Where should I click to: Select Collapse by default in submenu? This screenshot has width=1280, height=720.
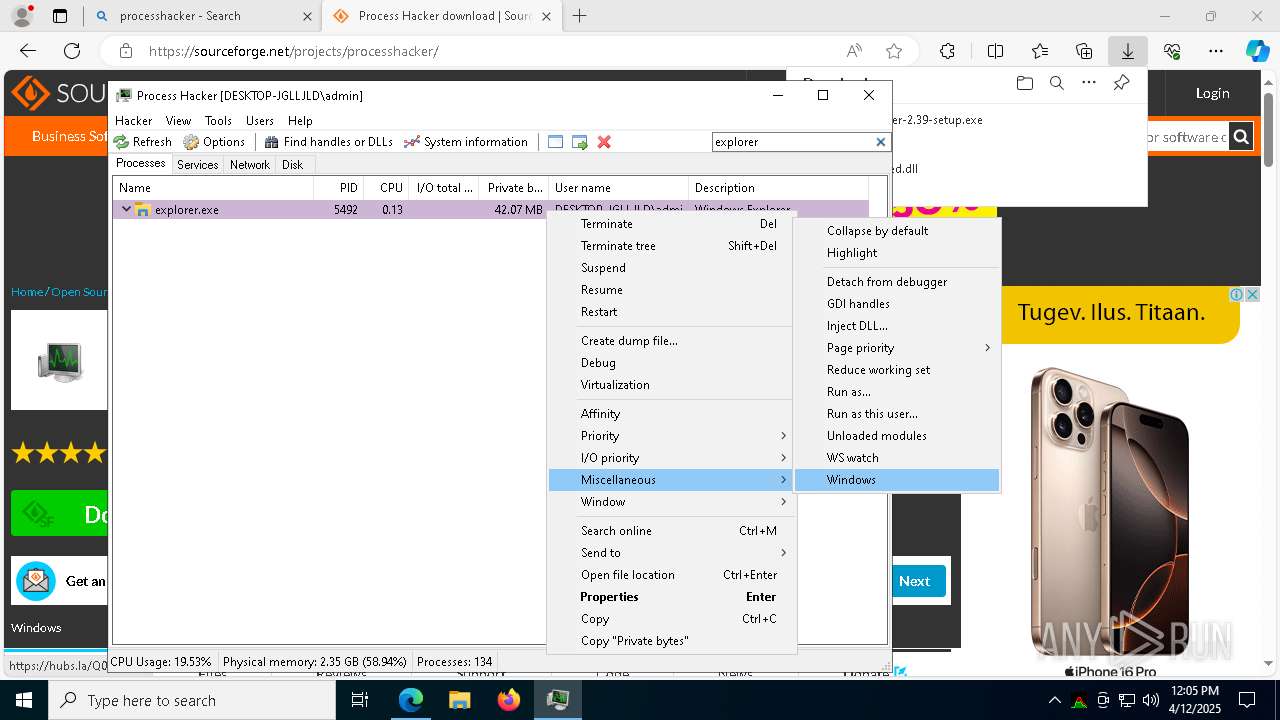pyautogui.click(x=897, y=231)
